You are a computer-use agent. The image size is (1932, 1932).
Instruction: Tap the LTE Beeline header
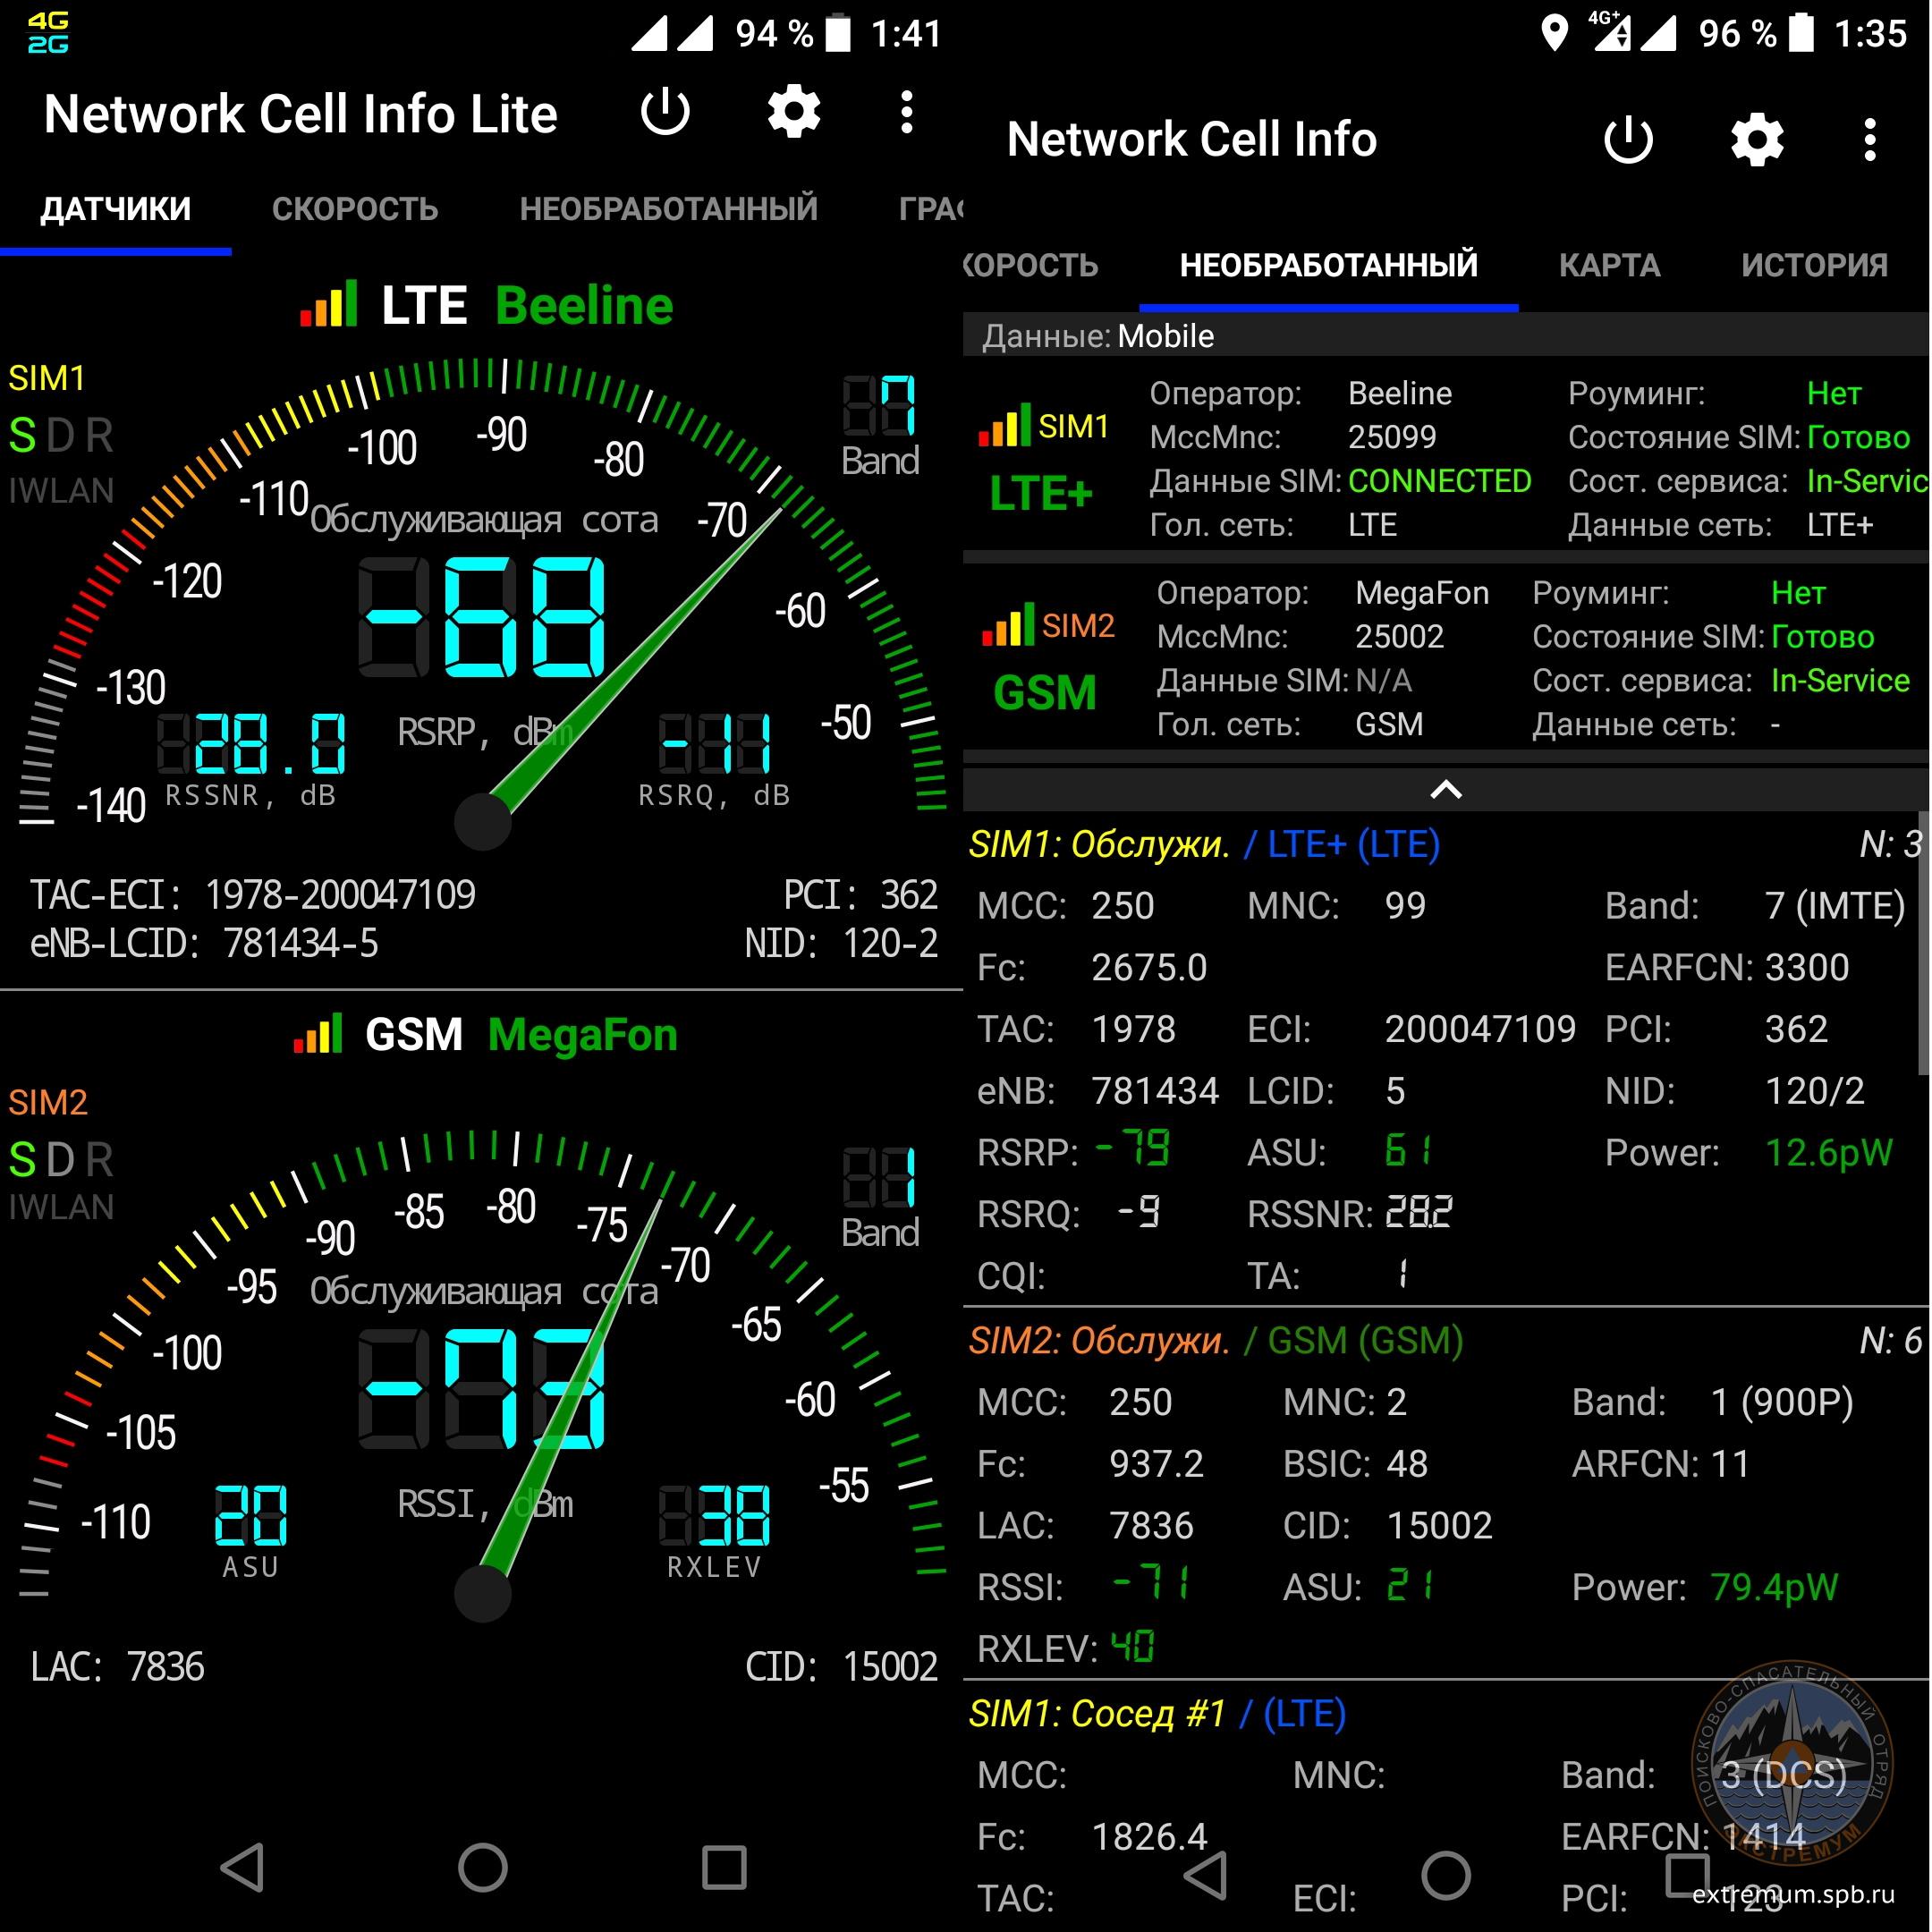click(486, 305)
